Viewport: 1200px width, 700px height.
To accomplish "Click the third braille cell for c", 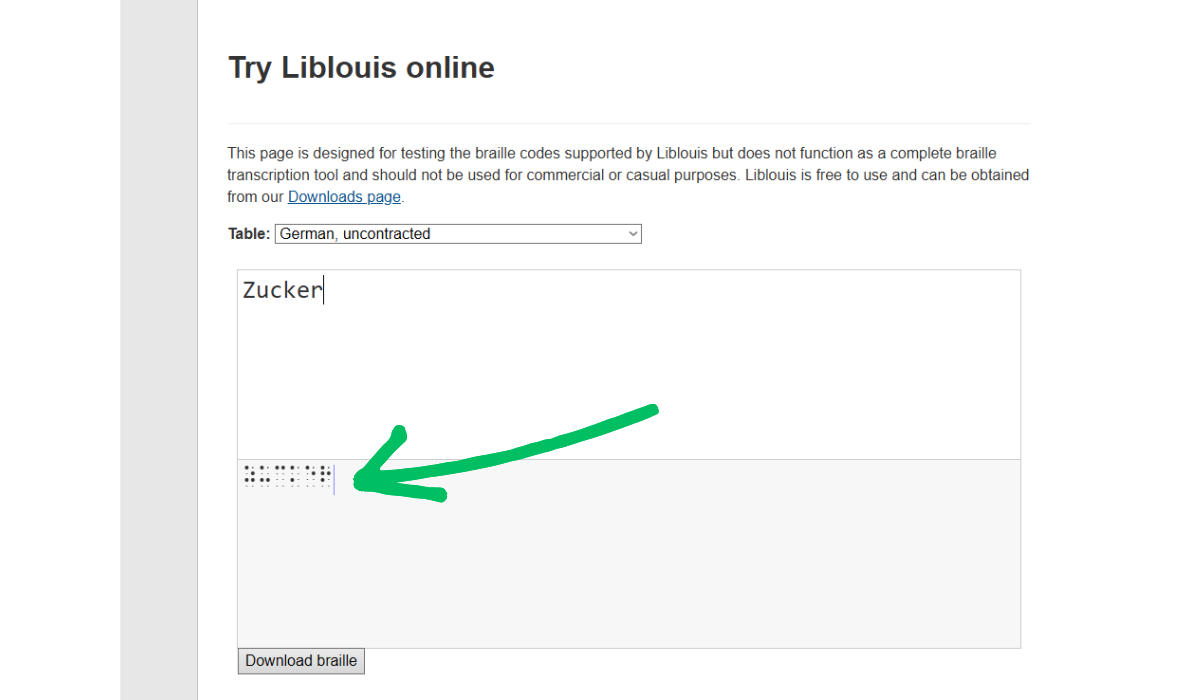I will 280,475.
